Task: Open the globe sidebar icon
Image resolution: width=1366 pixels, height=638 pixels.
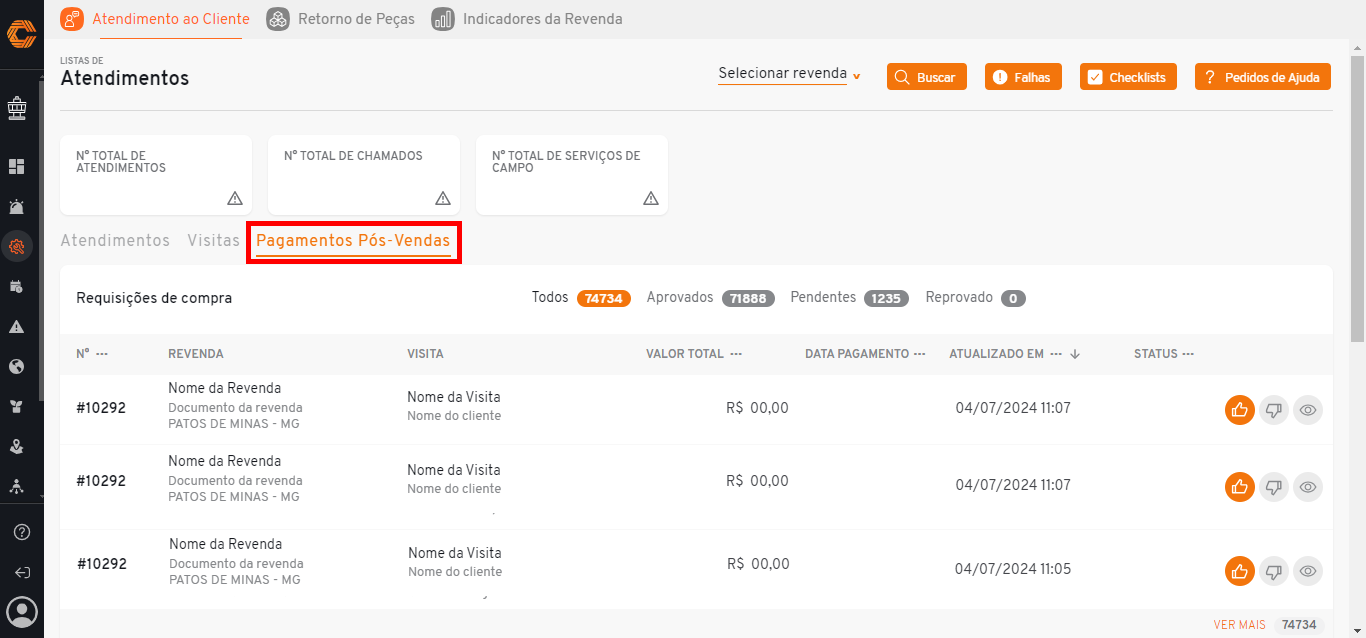Action: (x=16, y=366)
